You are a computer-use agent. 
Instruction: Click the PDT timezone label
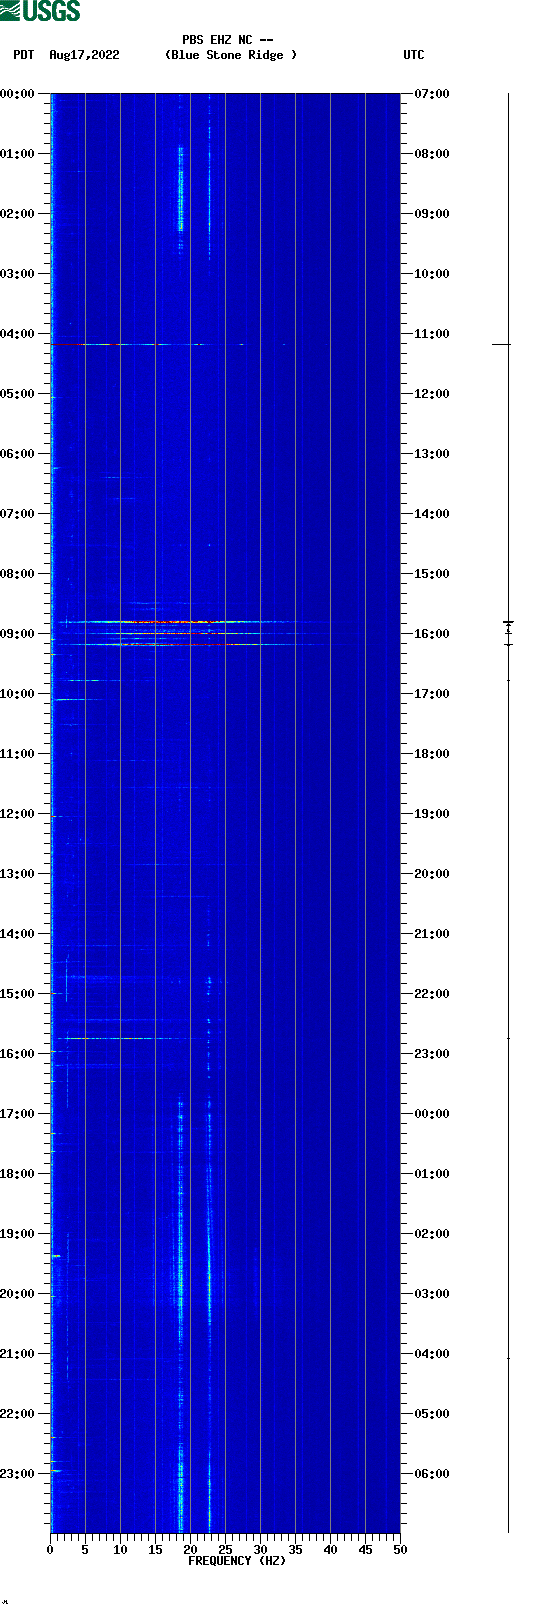point(24,55)
